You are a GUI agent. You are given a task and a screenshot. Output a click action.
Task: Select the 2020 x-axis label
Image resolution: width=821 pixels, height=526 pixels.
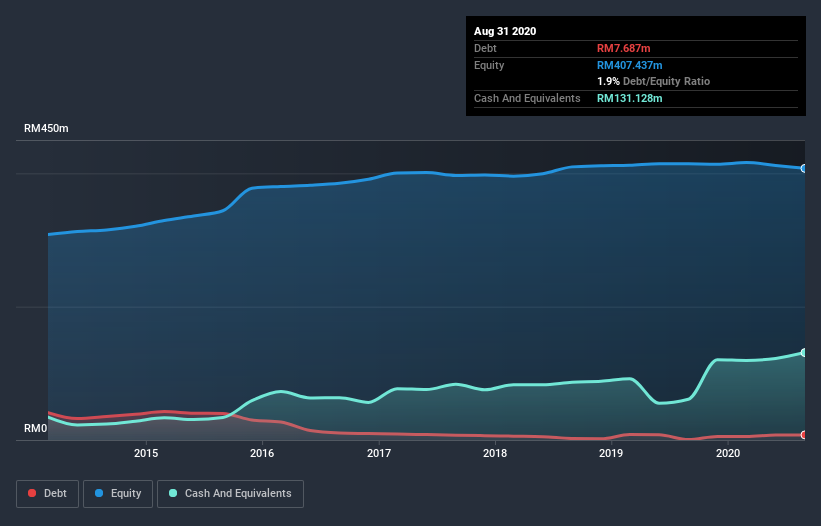[728, 453]
